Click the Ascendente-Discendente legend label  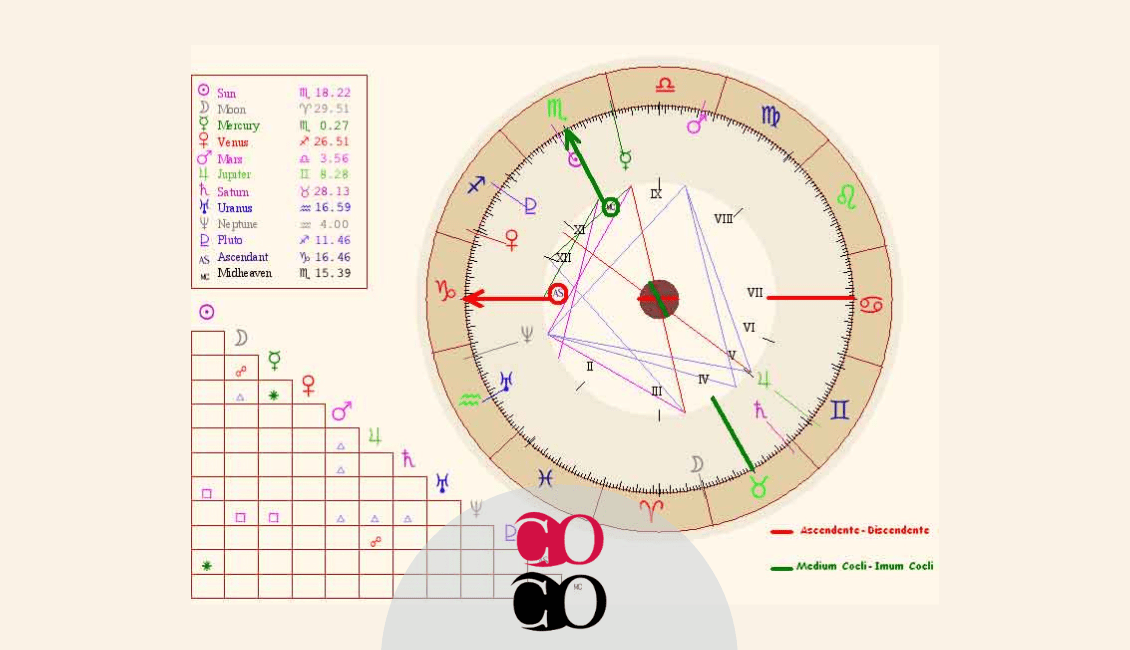point(864,530)
